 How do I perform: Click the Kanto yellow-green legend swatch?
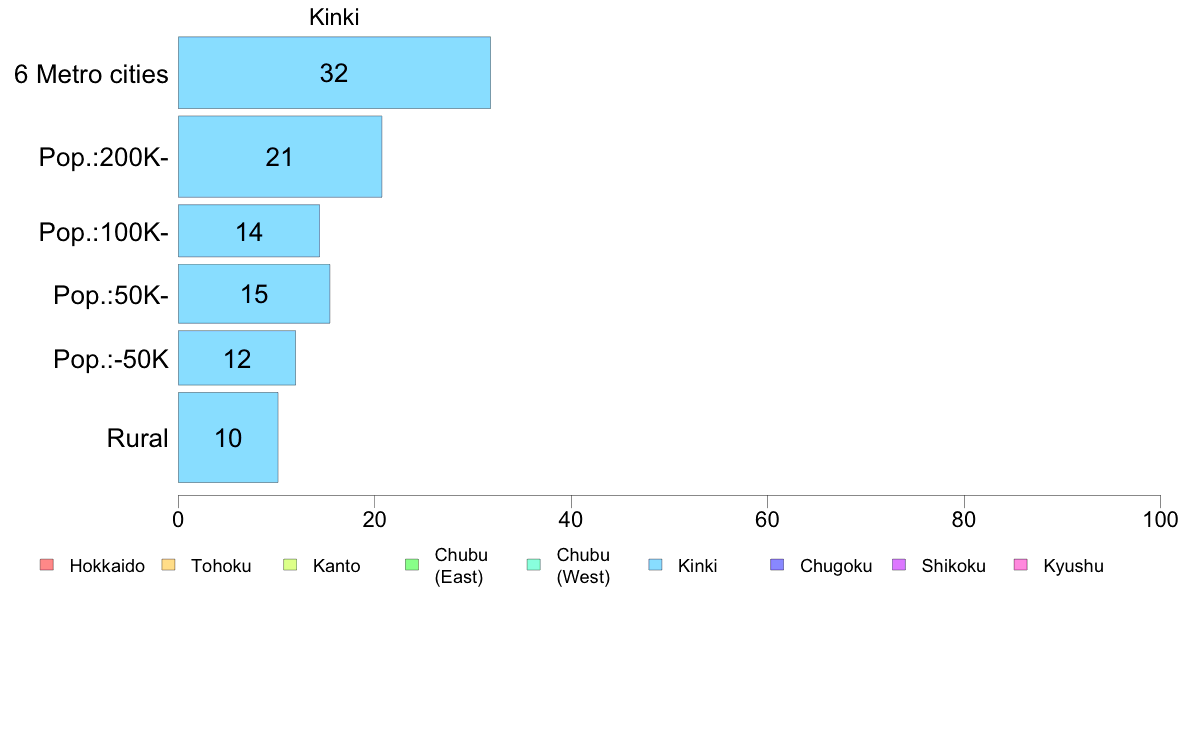tap(290, 565)
